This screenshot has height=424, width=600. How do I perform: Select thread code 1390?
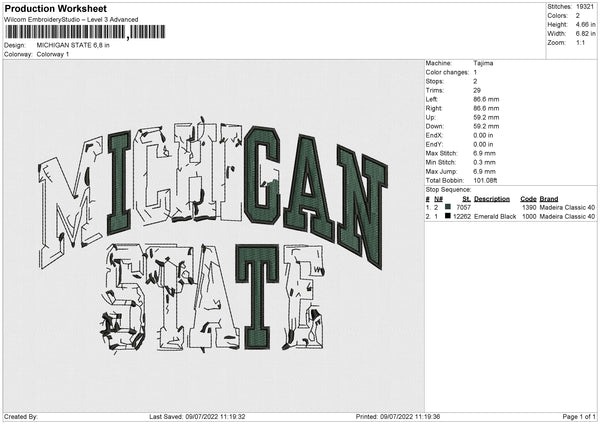(529, 207)
